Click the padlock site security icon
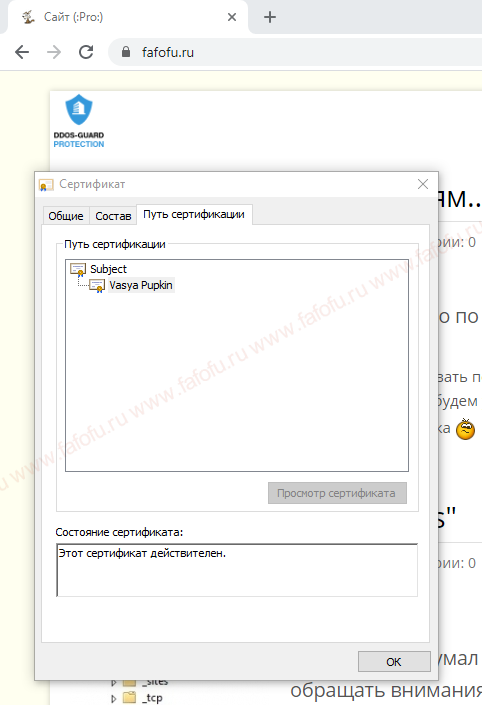482x705 pixels. [x=126, y=52]
